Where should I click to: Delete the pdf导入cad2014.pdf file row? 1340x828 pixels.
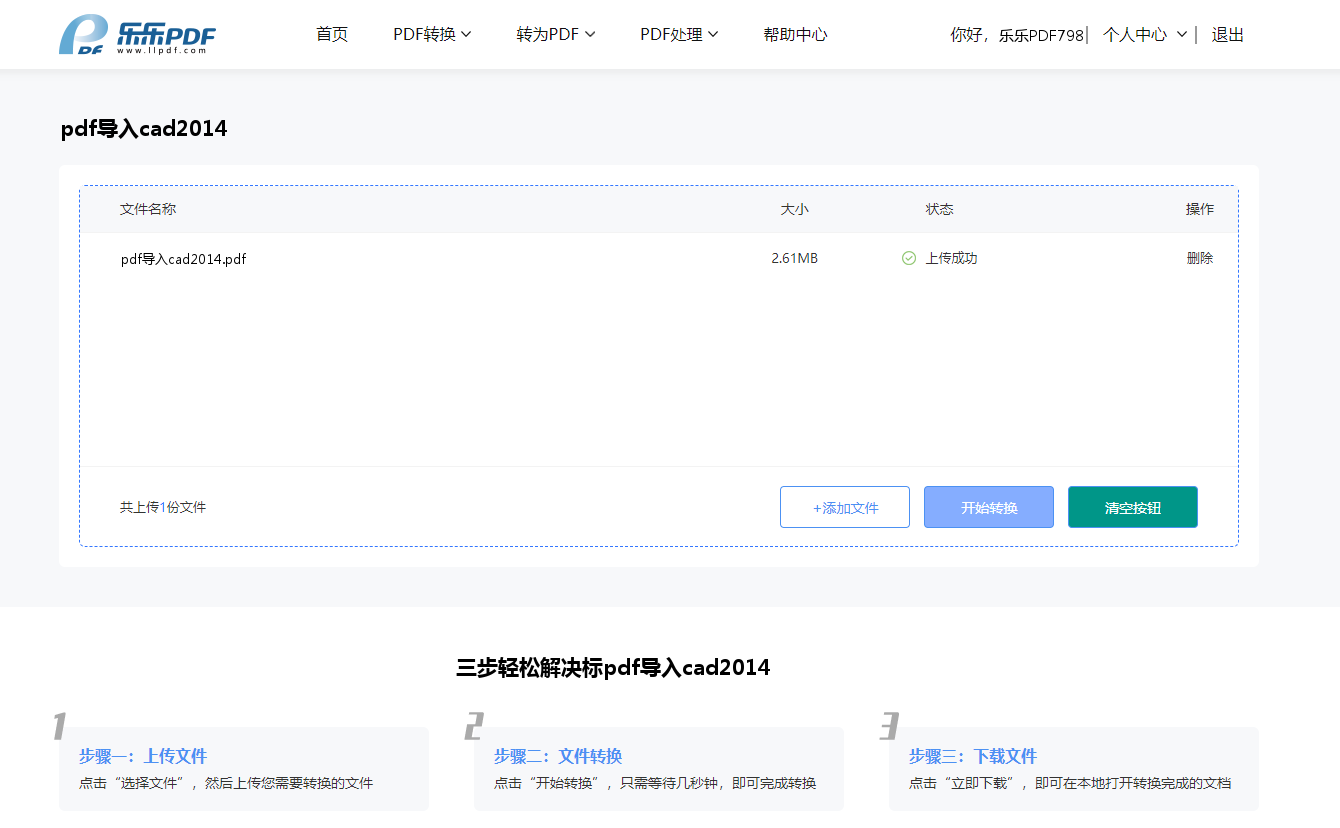tap(1200, 258)
